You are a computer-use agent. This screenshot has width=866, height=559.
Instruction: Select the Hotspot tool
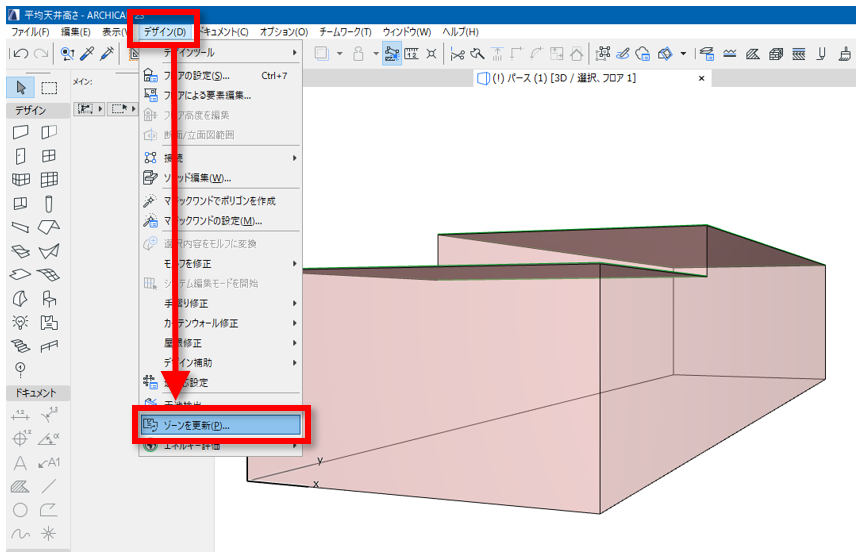(49, 534)
